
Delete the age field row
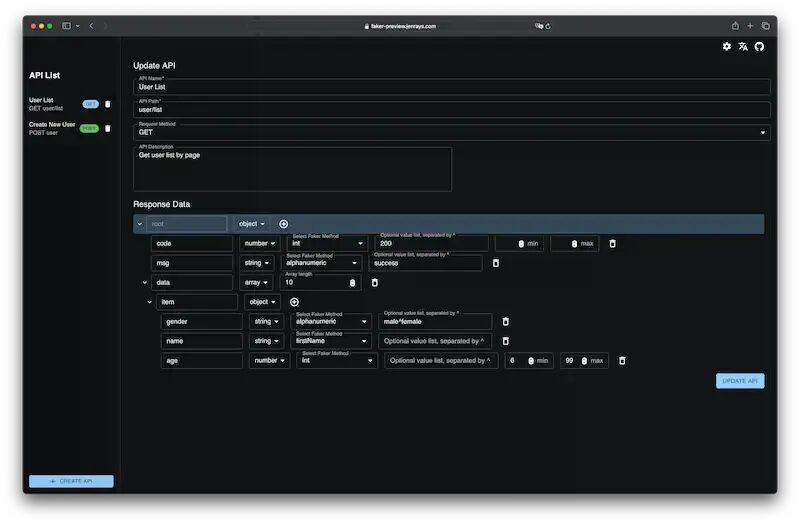[622, 360]
